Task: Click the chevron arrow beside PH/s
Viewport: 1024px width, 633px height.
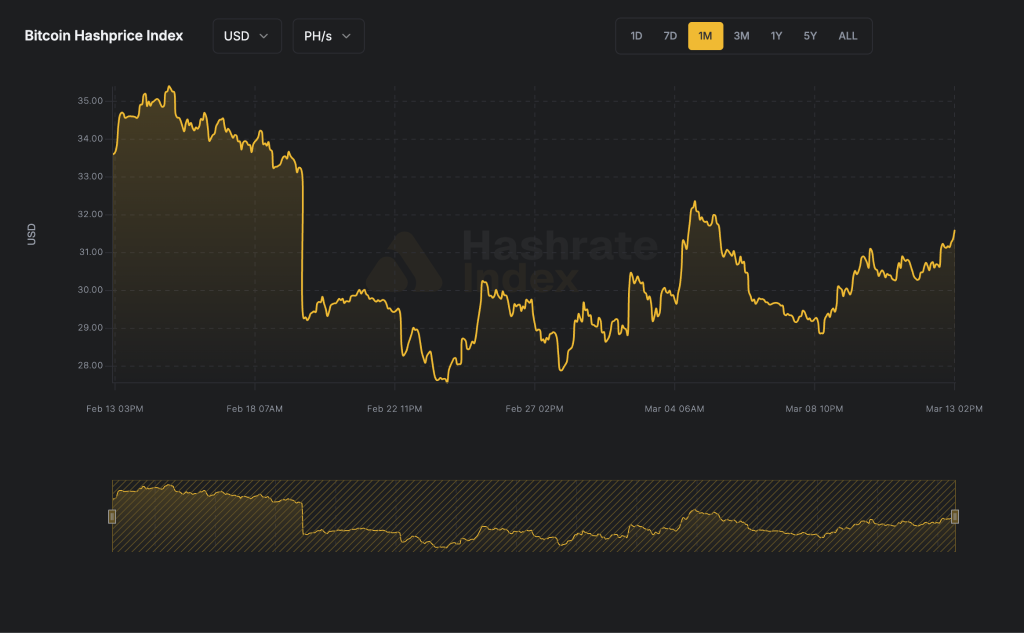Action: point(346,36)
